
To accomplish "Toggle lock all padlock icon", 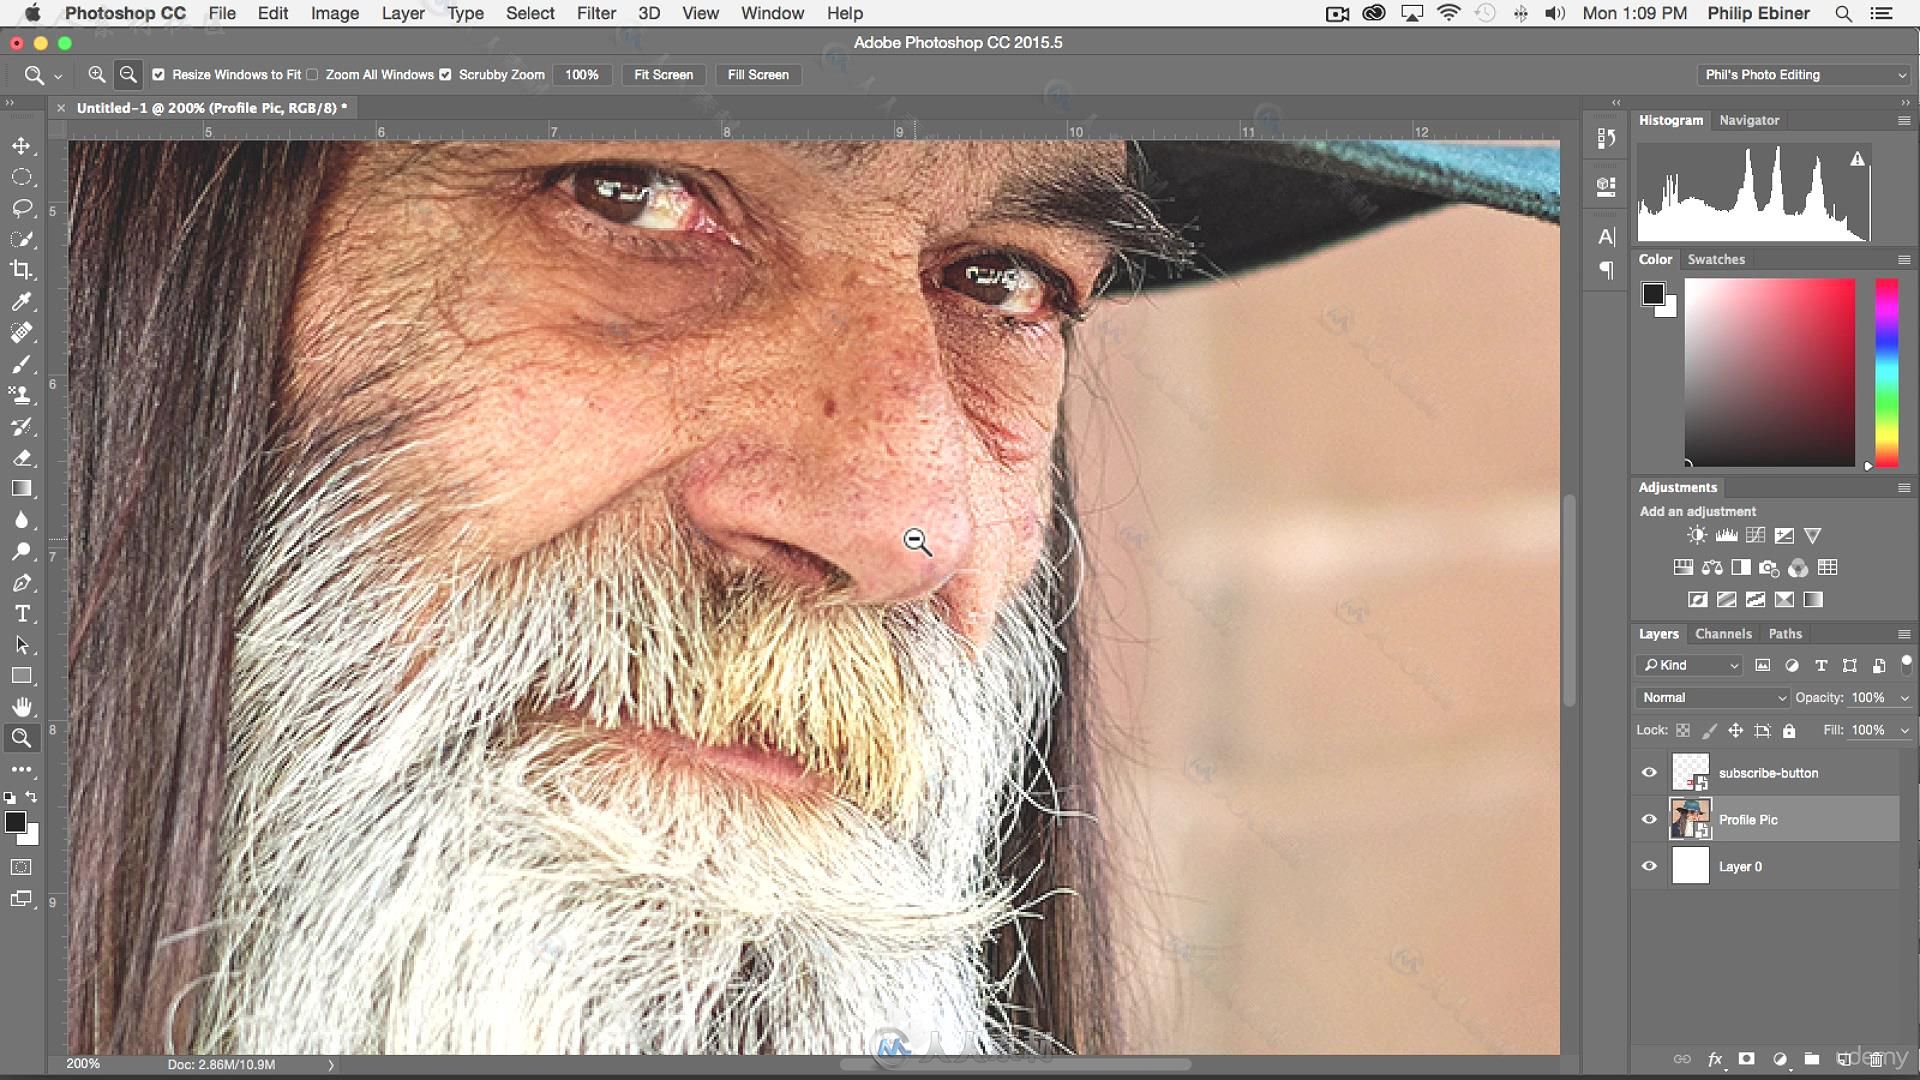I will tap(1789, 731).
